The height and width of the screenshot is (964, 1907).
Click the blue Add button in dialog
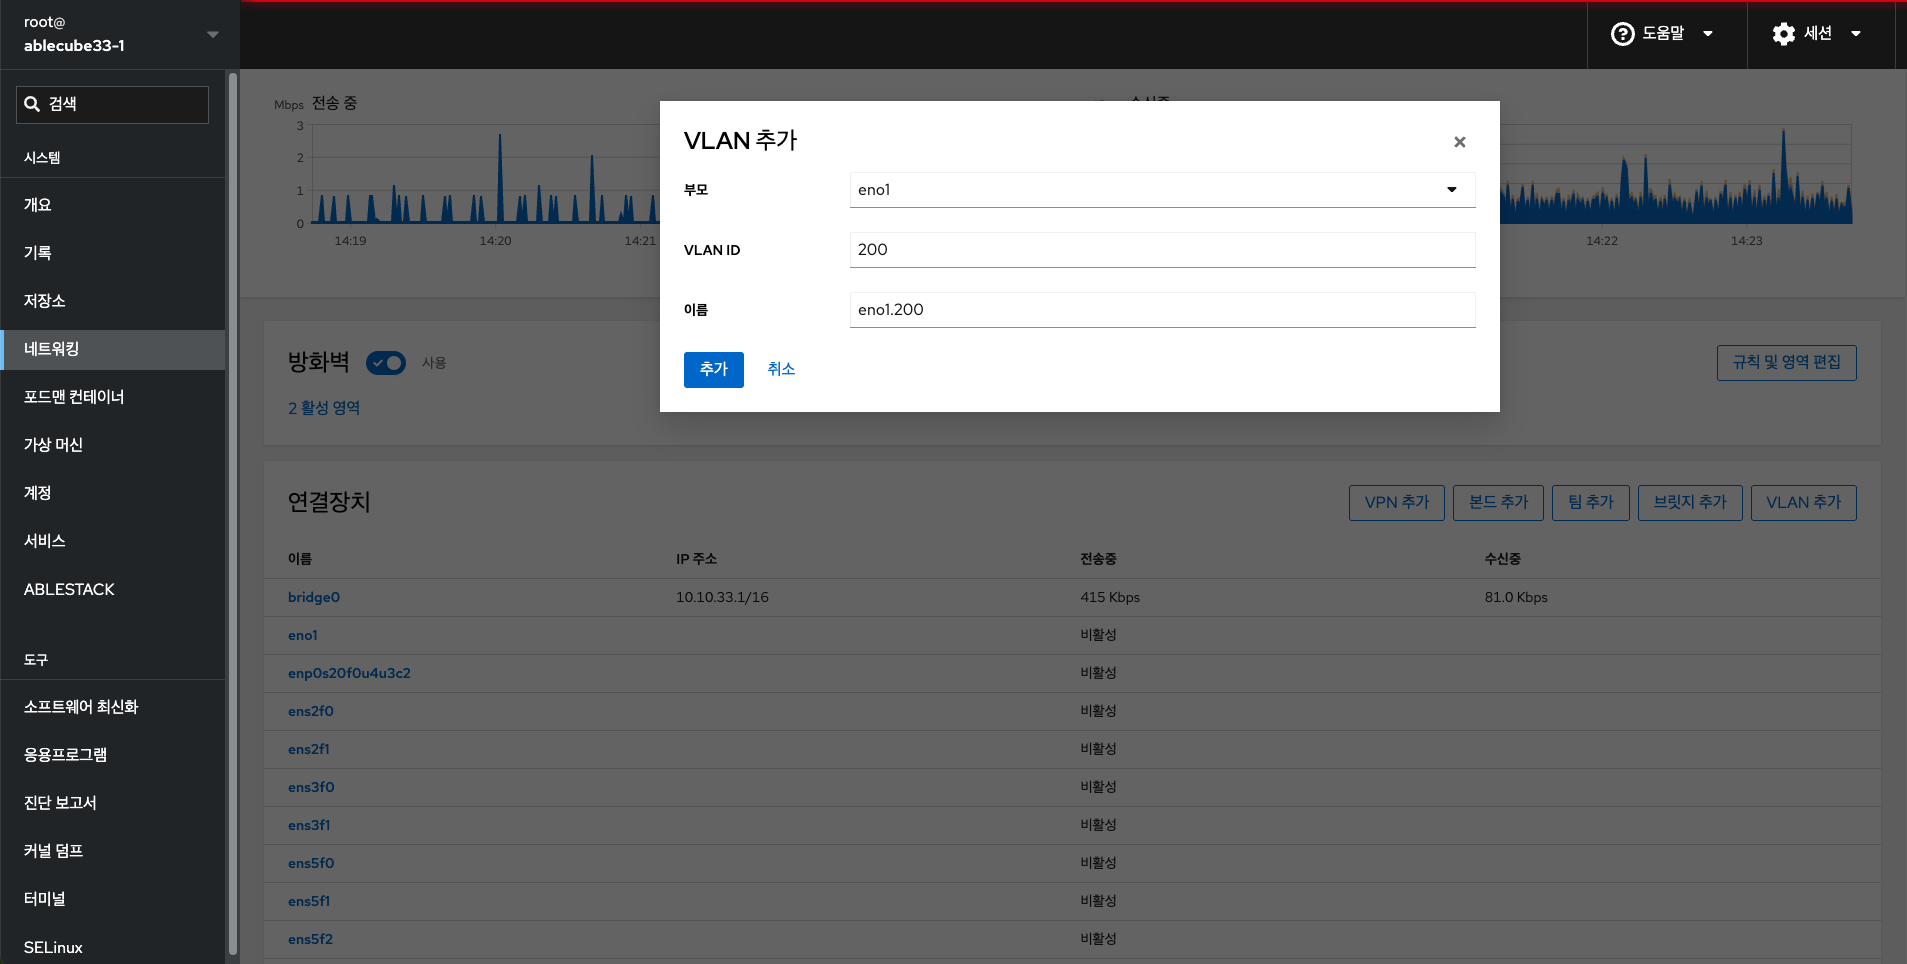click(x=713, y=369)
